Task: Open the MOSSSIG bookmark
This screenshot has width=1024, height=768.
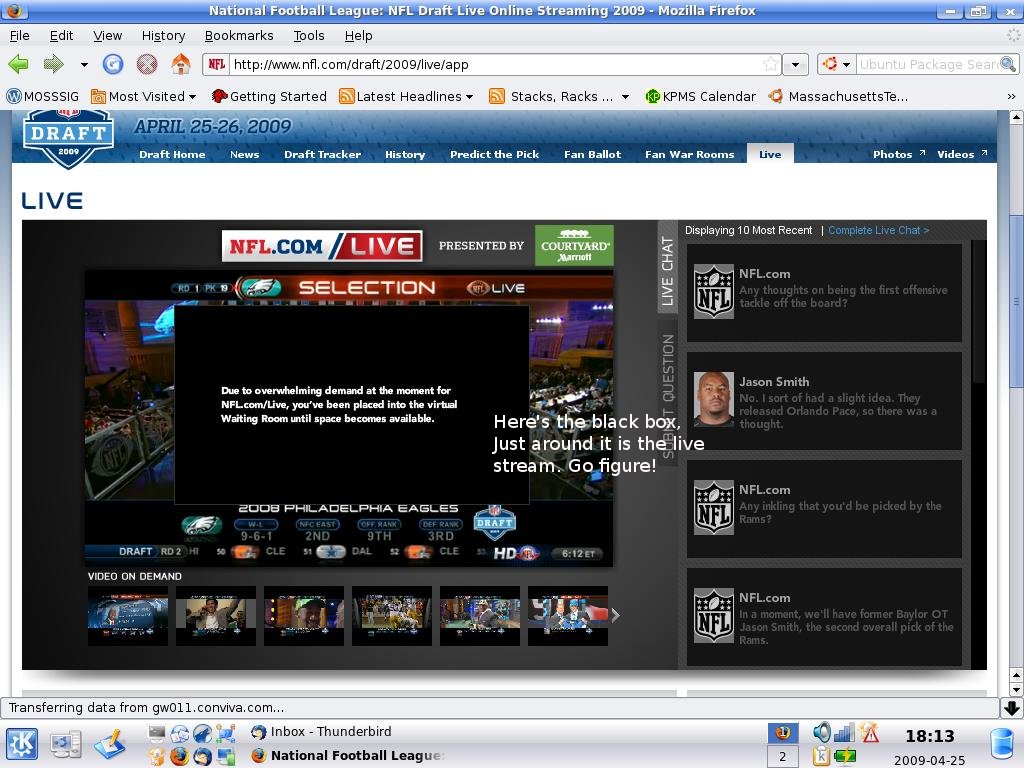Action: pos(43,97)
